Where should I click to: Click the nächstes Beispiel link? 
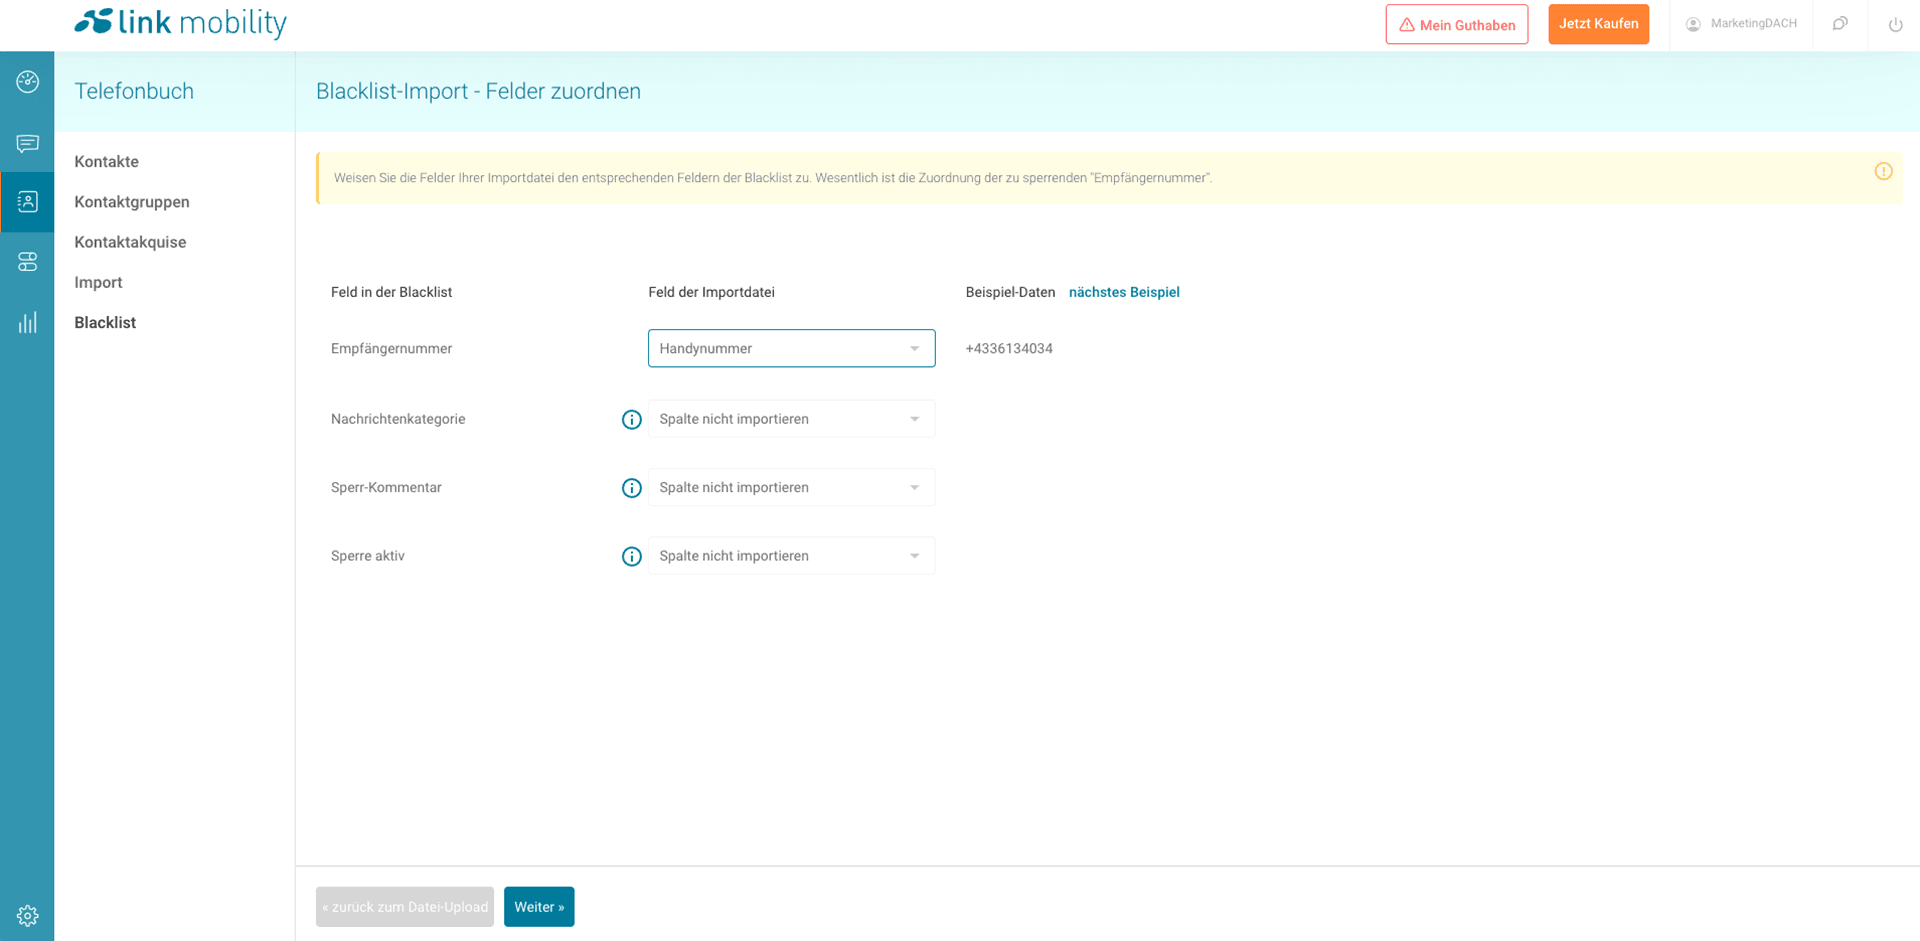coord(1124,292)
